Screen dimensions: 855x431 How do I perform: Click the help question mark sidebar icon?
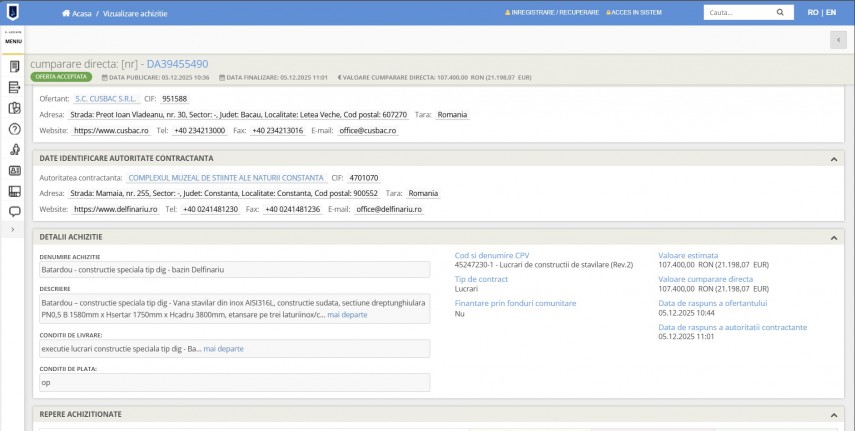(14, 129)
